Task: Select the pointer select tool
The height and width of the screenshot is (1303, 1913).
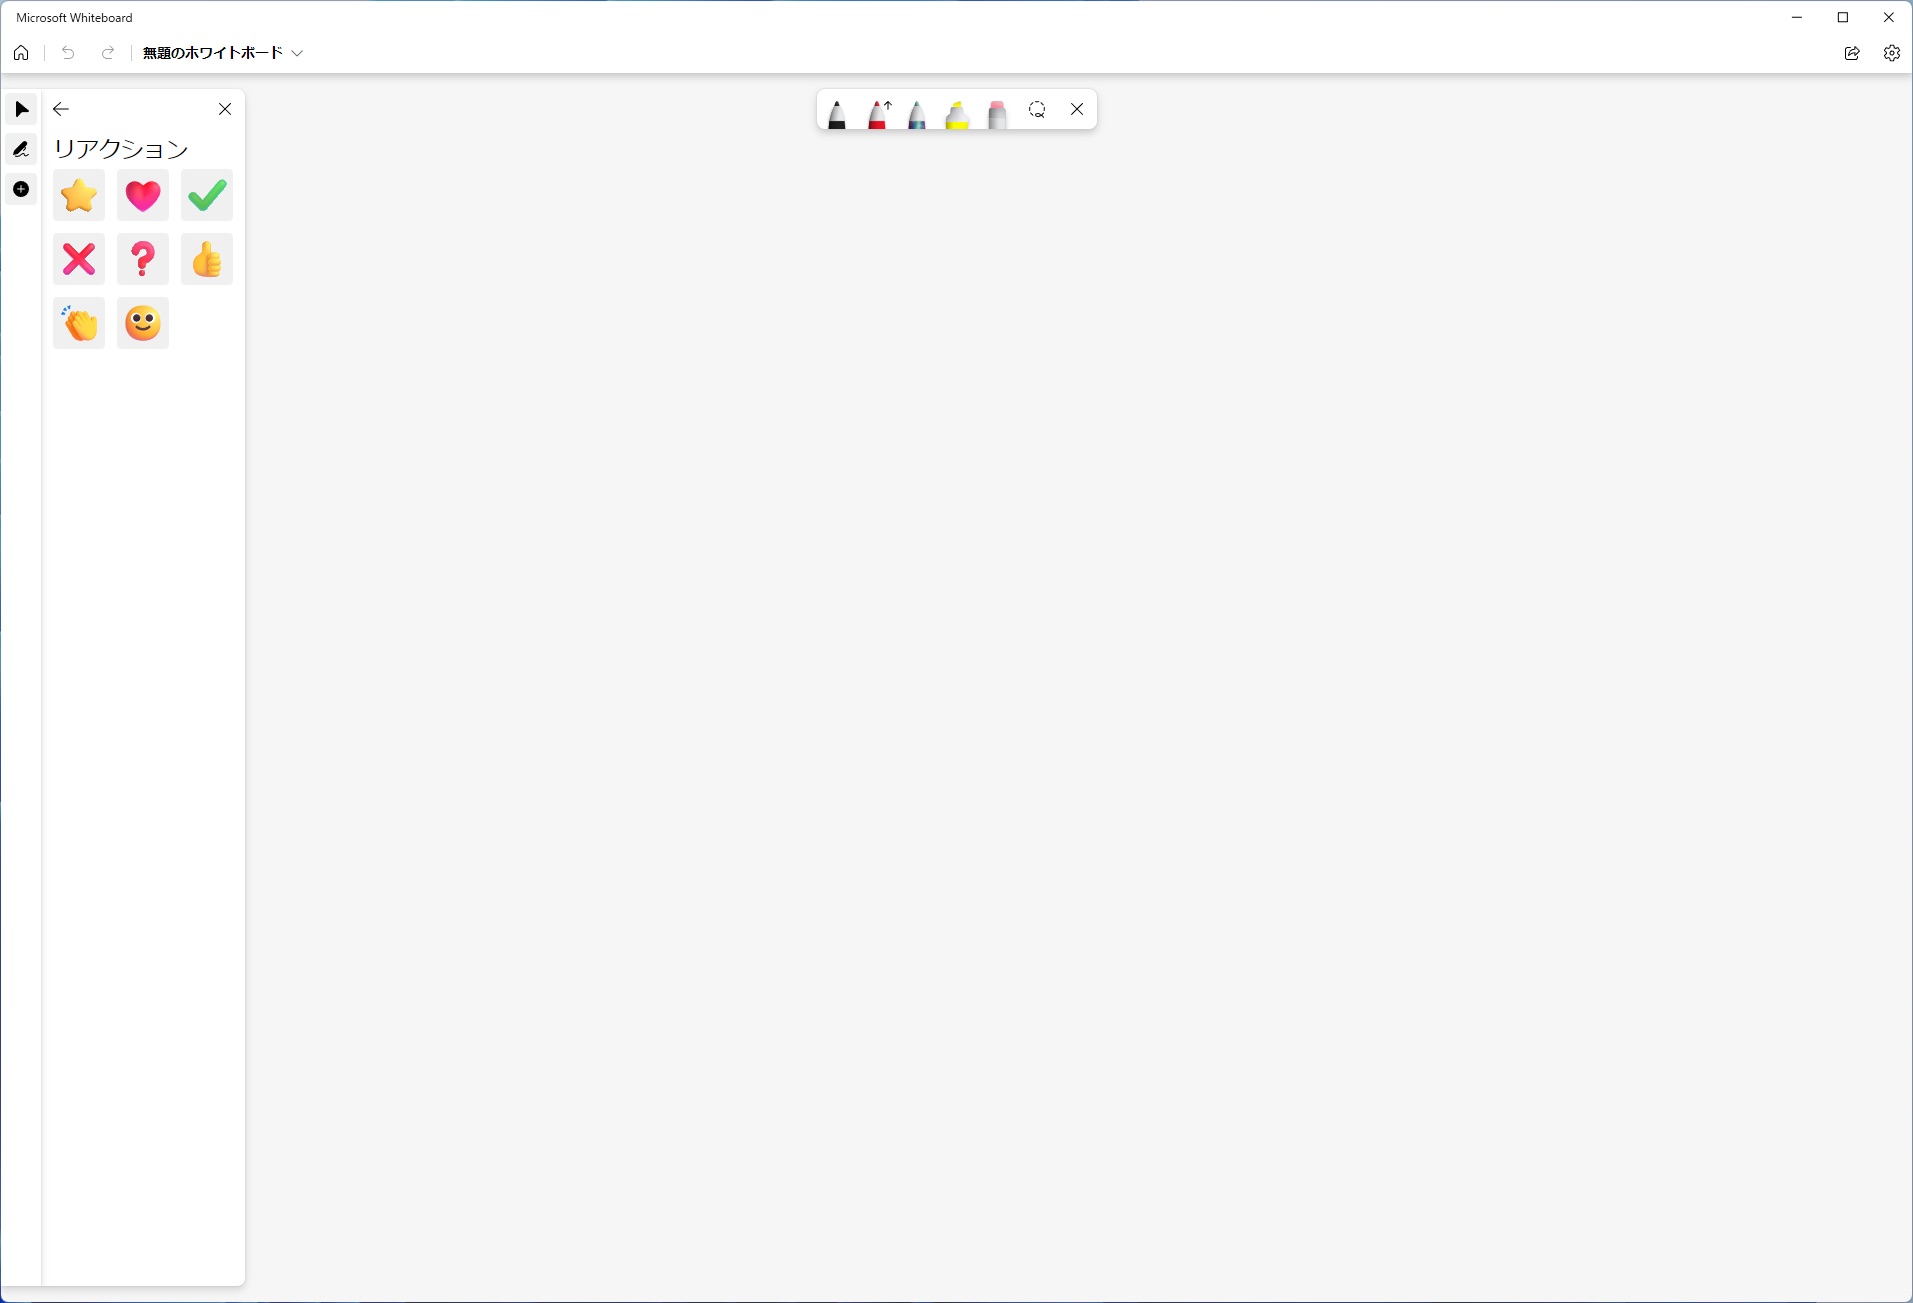Action: [21, 109]
